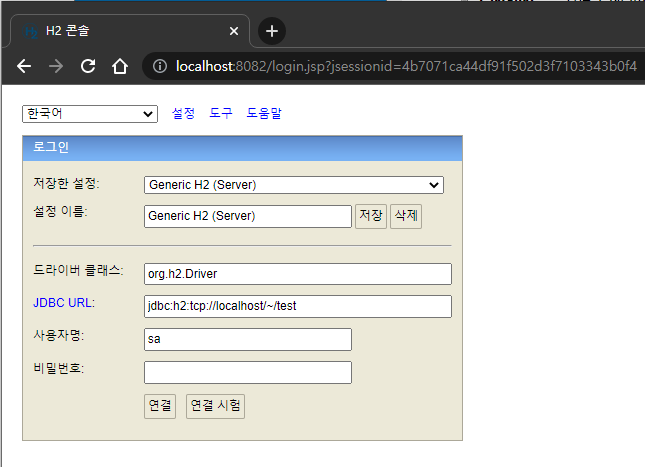Reload the page with refresh icon
Screen dimensions: 645x467
click(88, 66)
